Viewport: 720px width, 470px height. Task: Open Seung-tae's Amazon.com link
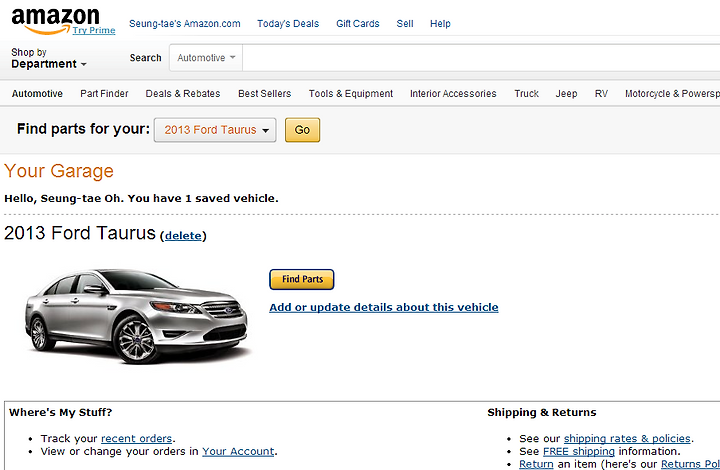[185, 23]
